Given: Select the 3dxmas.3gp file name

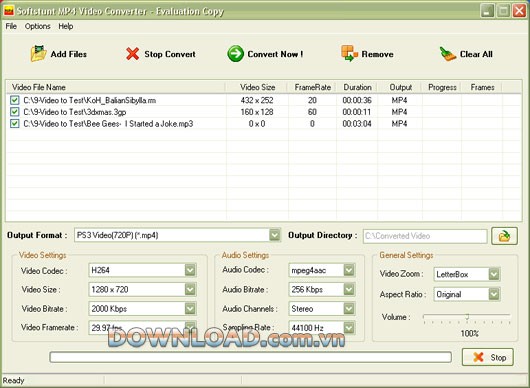Looking at the screenshot, I should [x=75, y=112].
